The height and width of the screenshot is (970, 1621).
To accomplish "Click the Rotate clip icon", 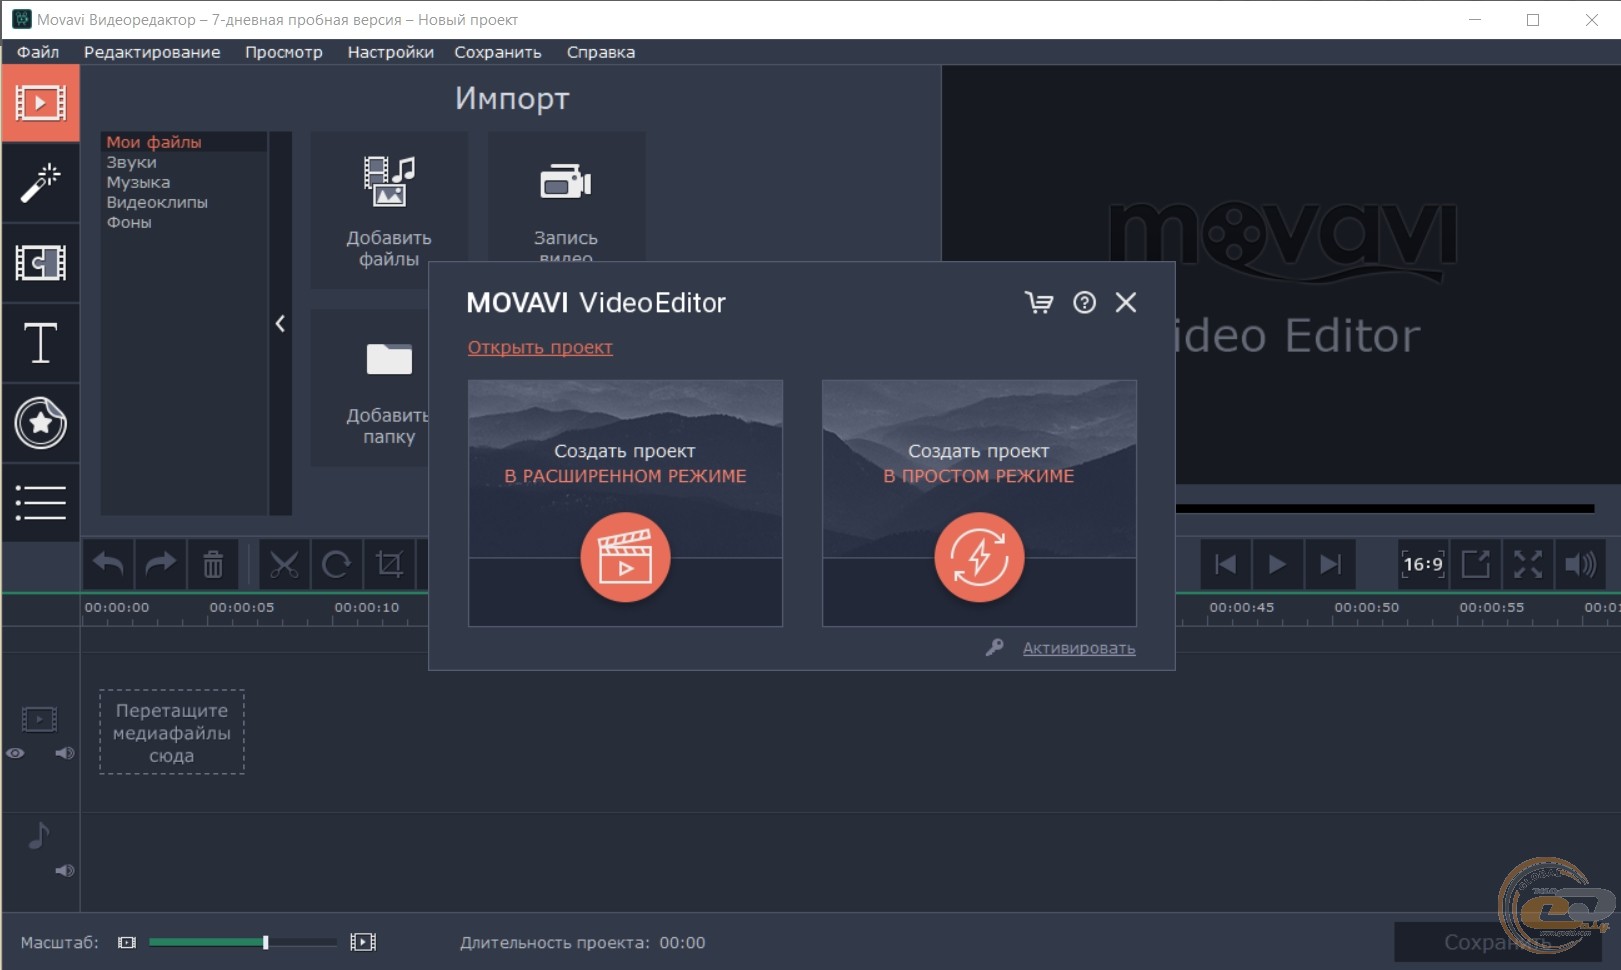I will pos(336,565).
